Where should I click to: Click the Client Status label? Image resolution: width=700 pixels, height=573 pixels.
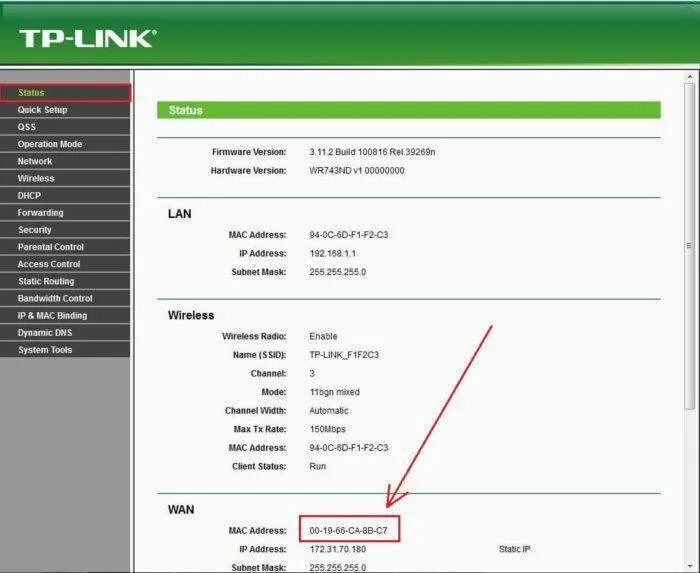(x=259, y=466)
